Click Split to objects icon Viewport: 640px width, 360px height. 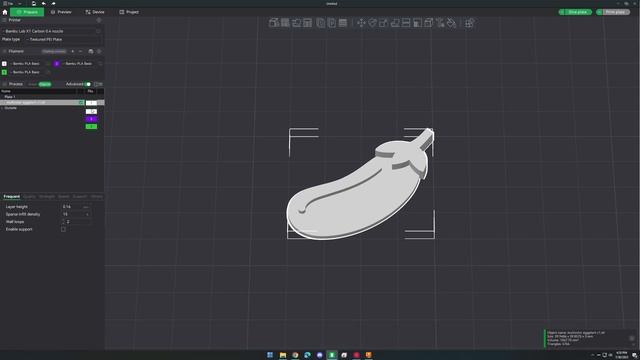[x=320, y=23]
